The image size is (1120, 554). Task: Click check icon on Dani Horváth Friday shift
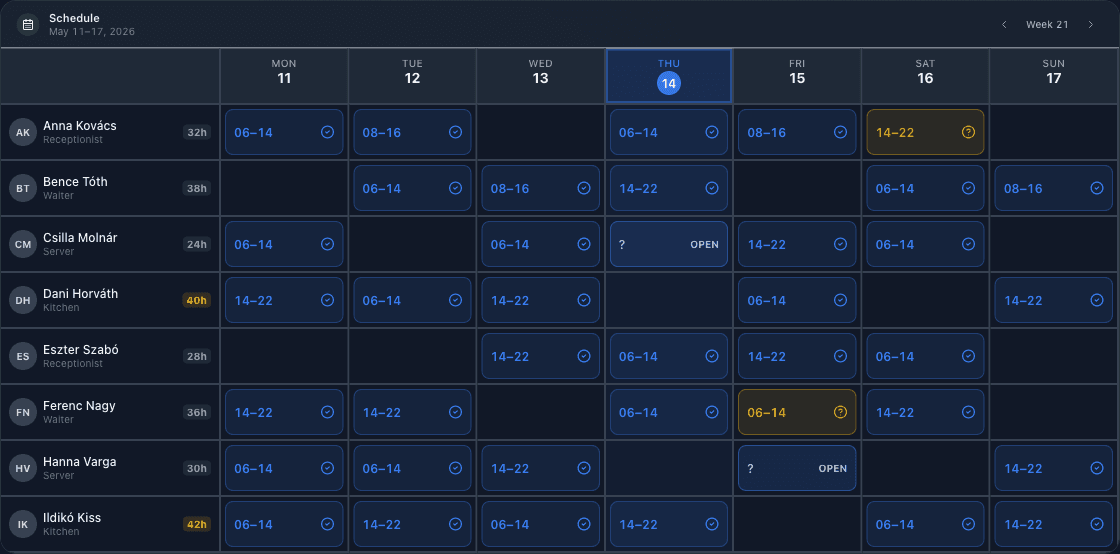pos(840,300)
